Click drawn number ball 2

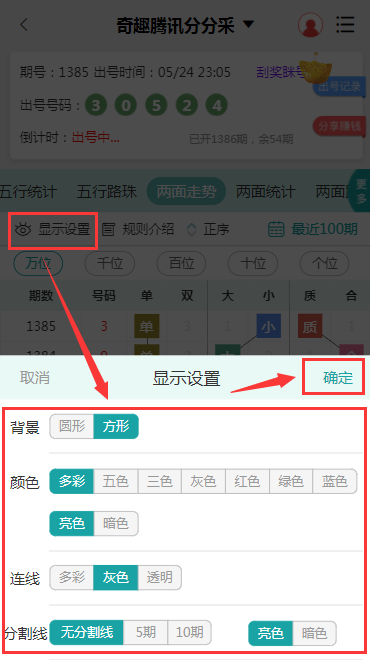pyautogui.click(x=186, y=105)
